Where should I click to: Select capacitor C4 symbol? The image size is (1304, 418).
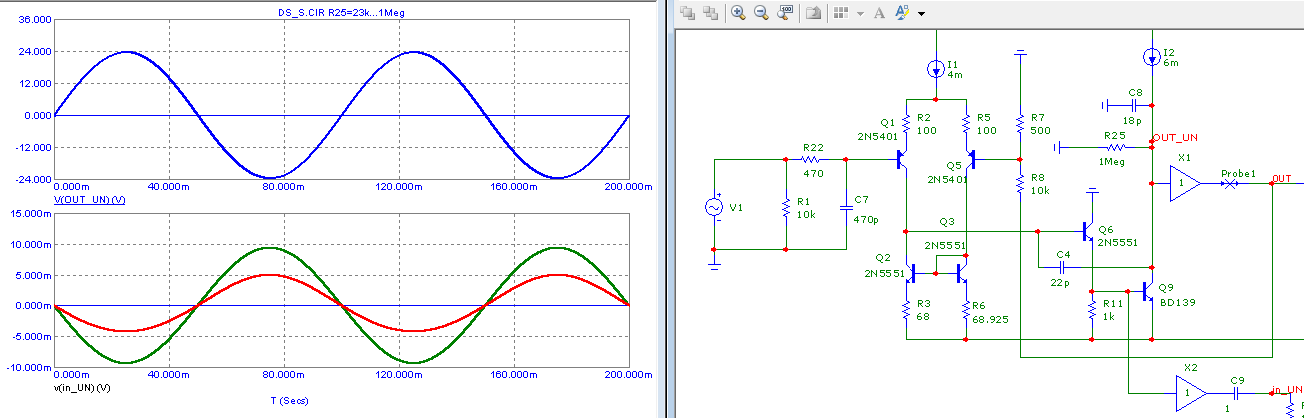(1063, 268)
